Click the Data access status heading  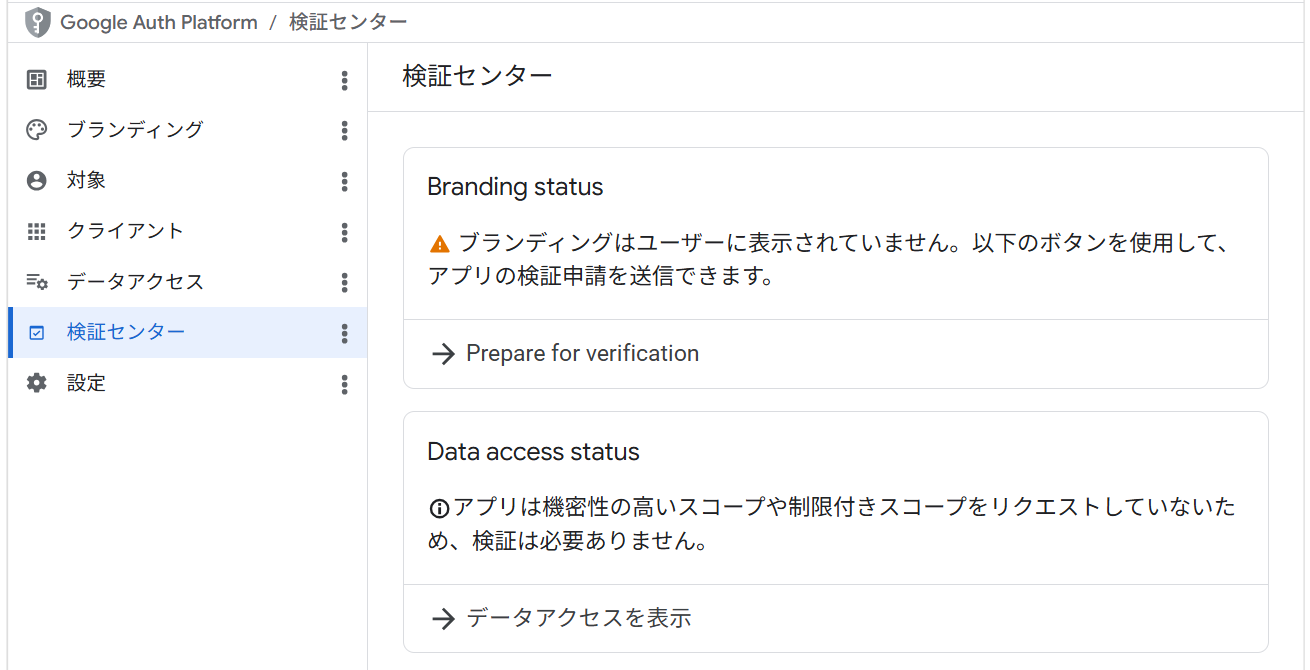(x=533, y=452)
